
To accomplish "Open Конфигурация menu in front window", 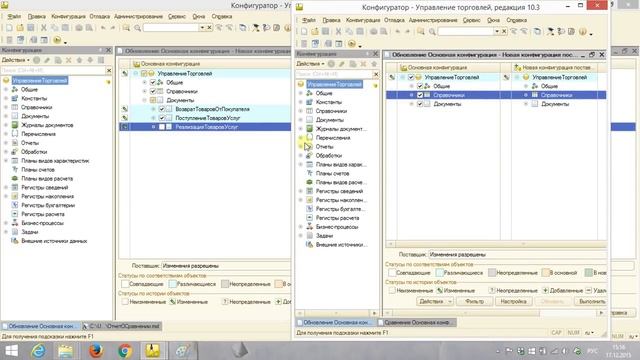I will click(x=363, y=20).
